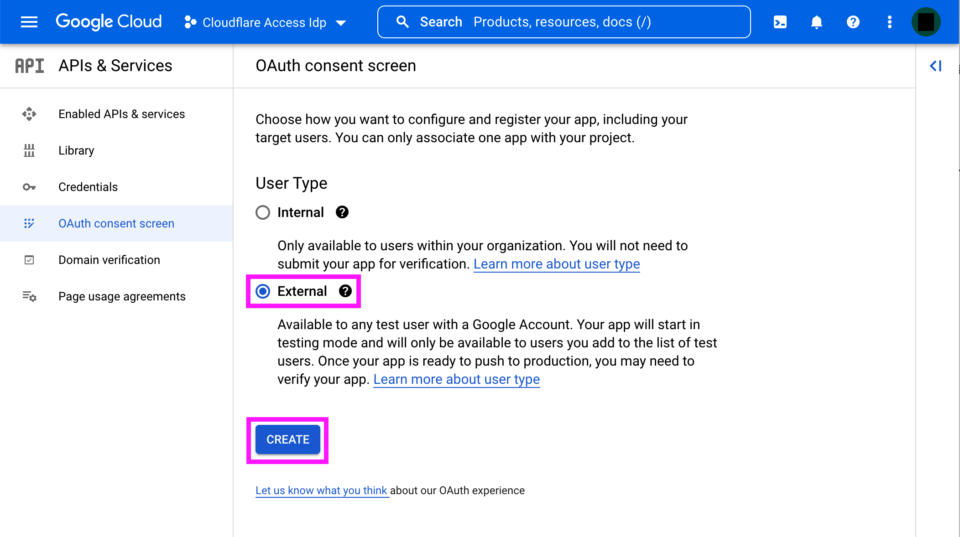The image size is (960, 537).
Task: Open the Cloudflare Access Idp project dropdown
Action: click(x=265, y=22)
